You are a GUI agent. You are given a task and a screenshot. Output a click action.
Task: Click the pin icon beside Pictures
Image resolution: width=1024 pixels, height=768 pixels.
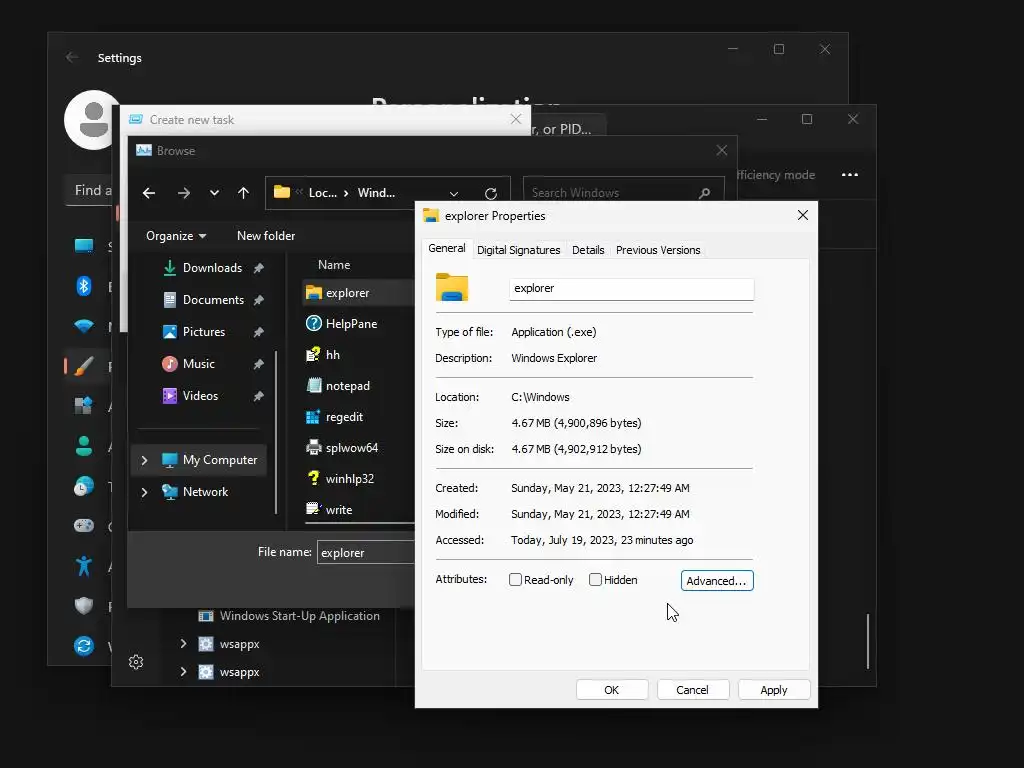259,332
